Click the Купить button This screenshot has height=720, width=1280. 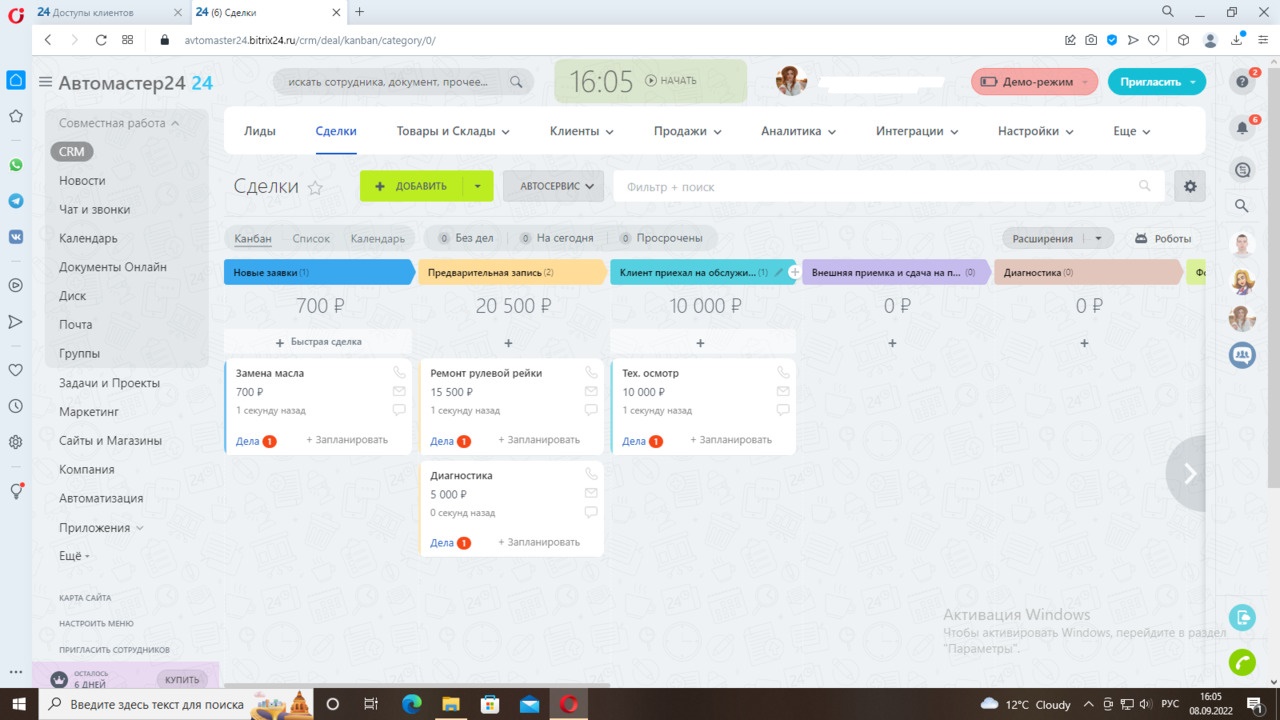(182, 679)
